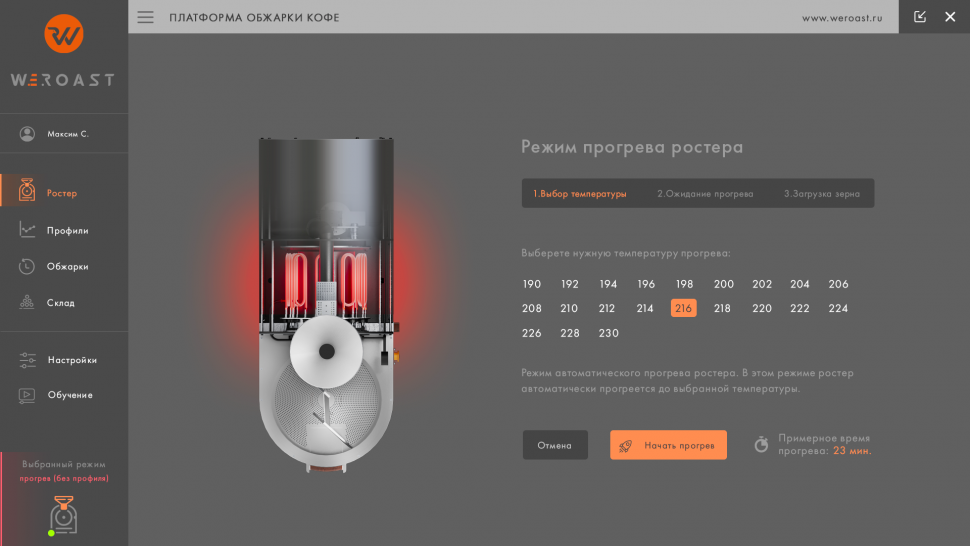Select temperature 192
970x546 pixels.
570,284
